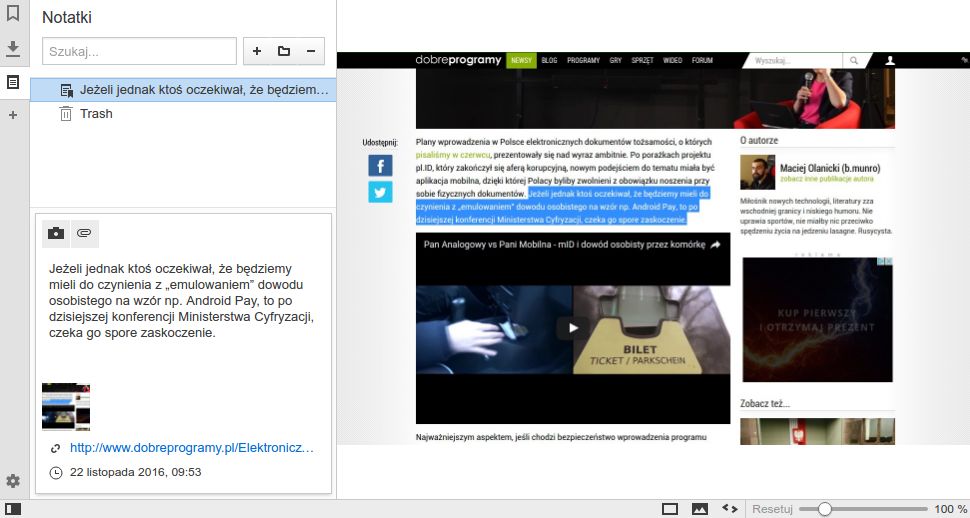Screen dimensions: 970x518
Task: Select the Notes panel icon
Action: [12, 82]
